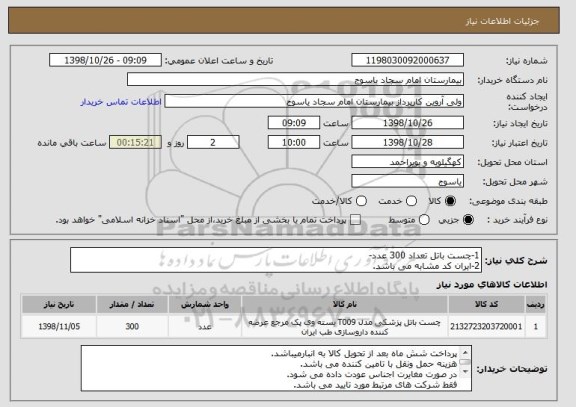Click the توضیحات خریدار label
Viewport: 576px width, 407px height.
click(x=512, y=369)
